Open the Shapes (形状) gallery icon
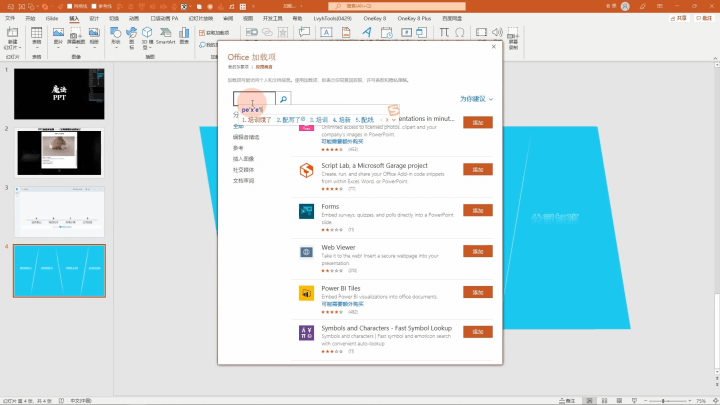 point(116,33)
